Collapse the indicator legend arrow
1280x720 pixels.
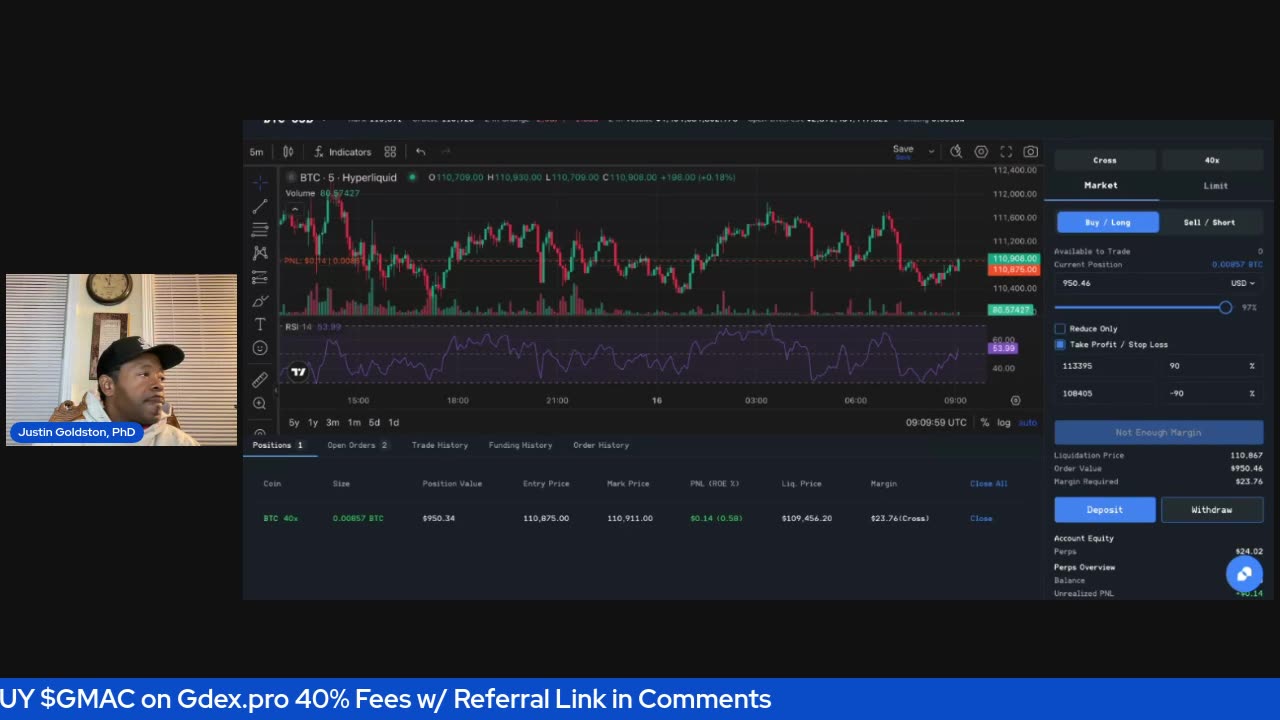(x=294, y=209)
